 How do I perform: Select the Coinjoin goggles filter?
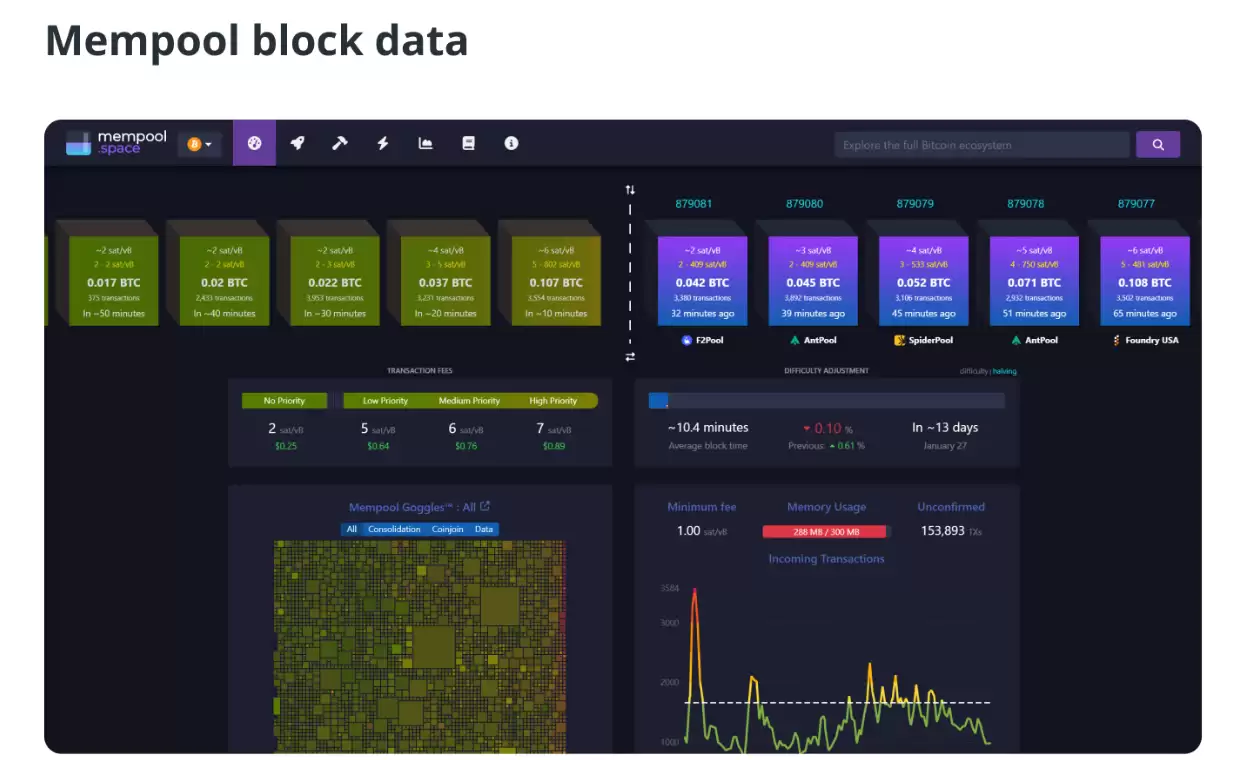click(x=448, y=529)
